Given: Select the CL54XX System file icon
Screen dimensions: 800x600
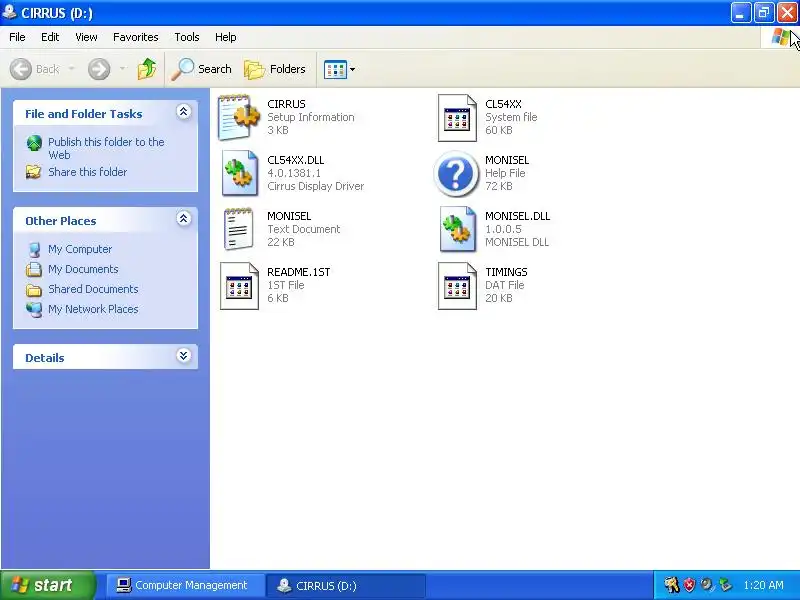Looking at the screenshot, I should coord(457,117).
